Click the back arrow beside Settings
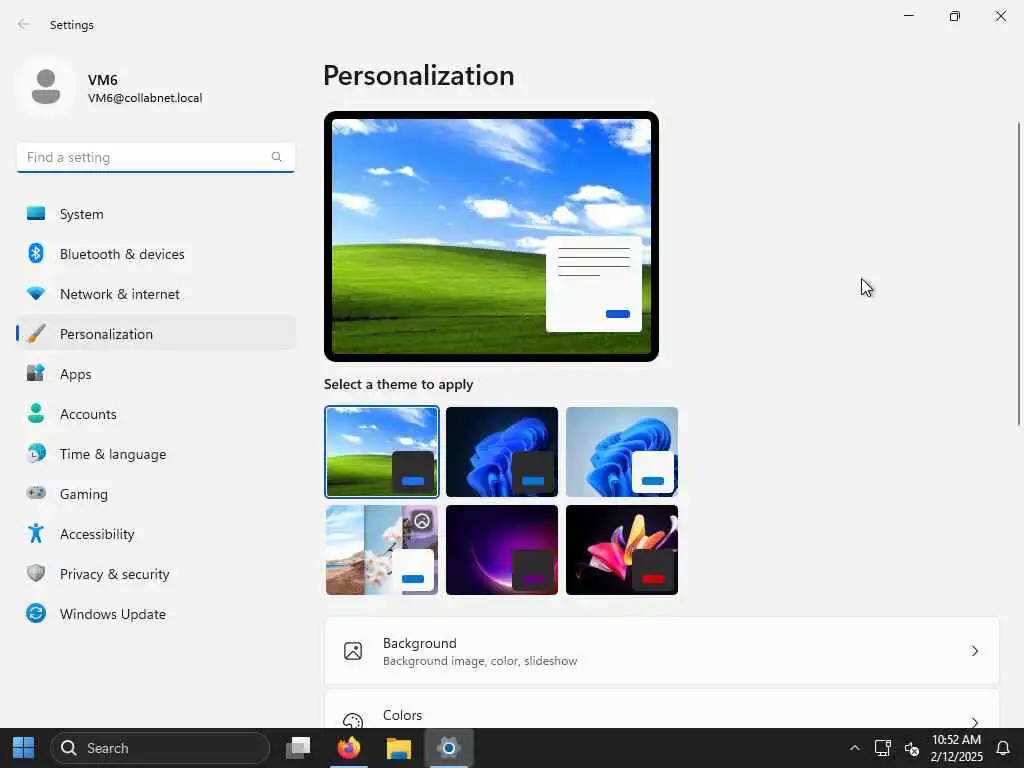The height and width of the screenshot is (768, 1024). (24, 24)
